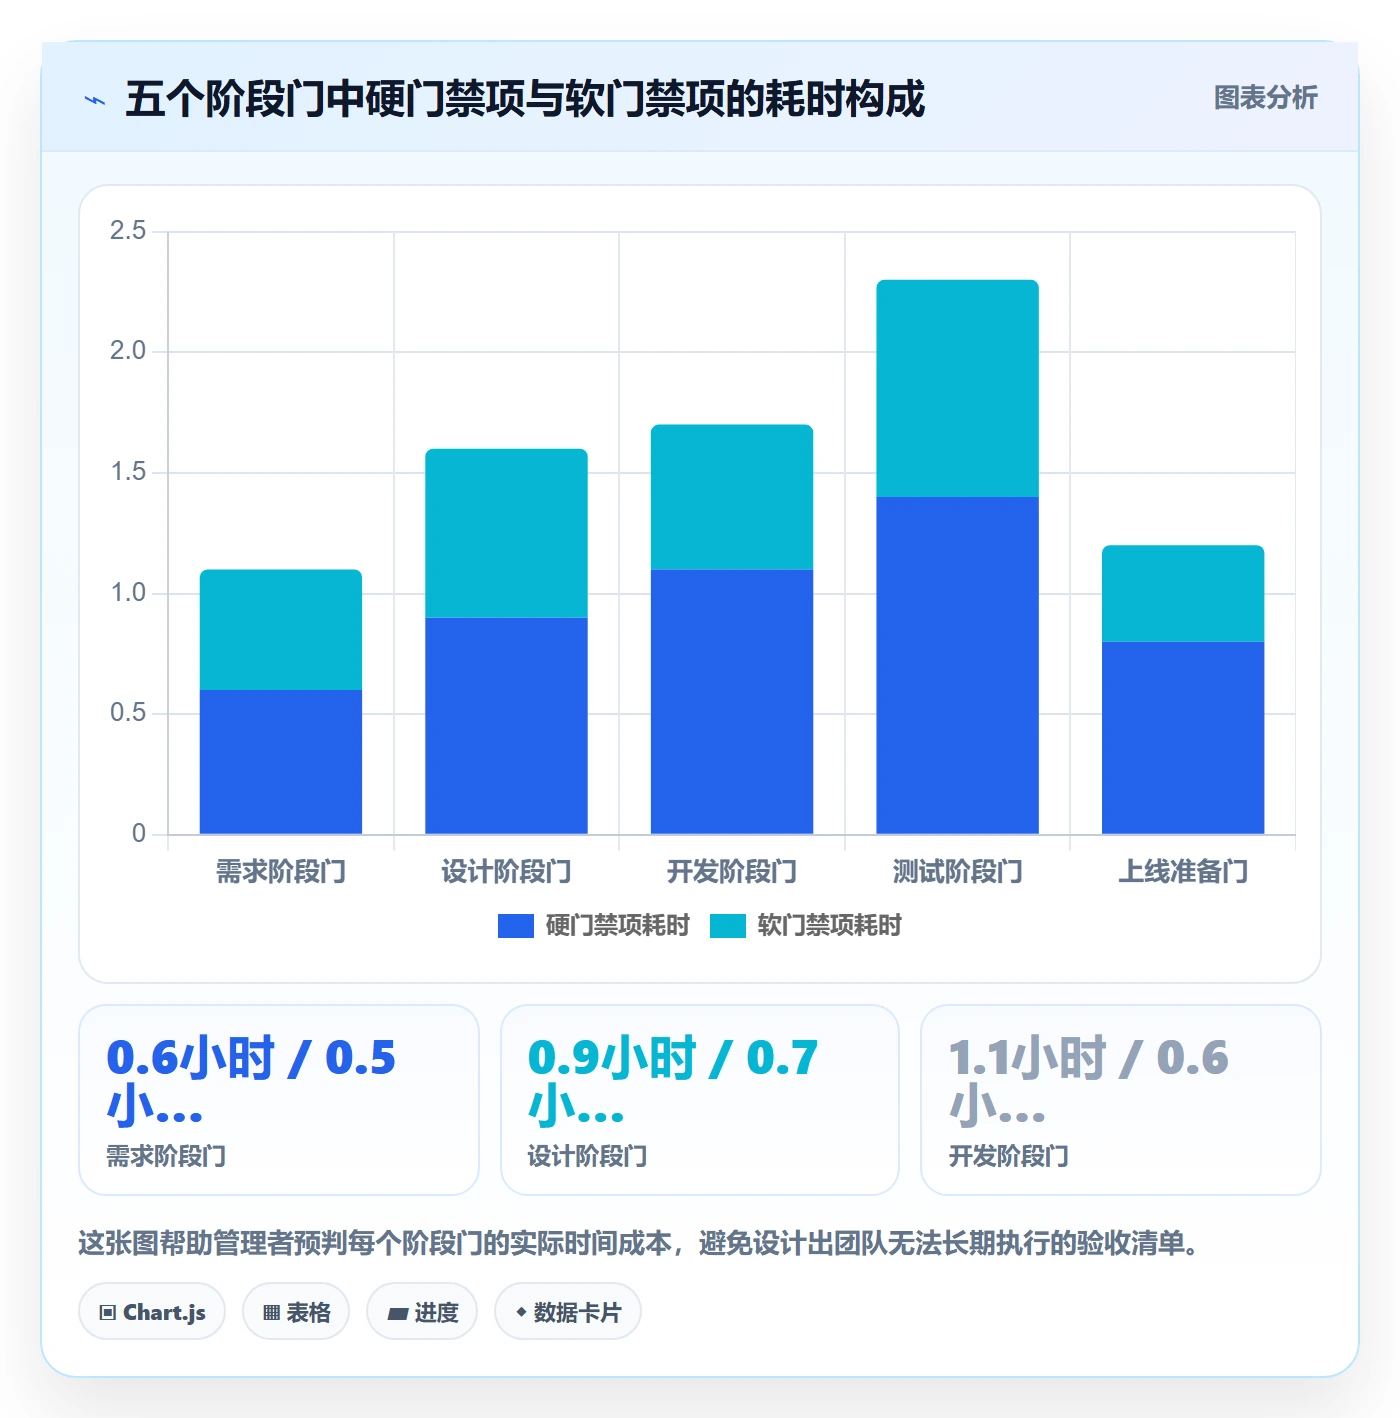1400x1418 pixels.
Task: Click the dark blue bar for 测试阶段门
Action: (958, 665)
